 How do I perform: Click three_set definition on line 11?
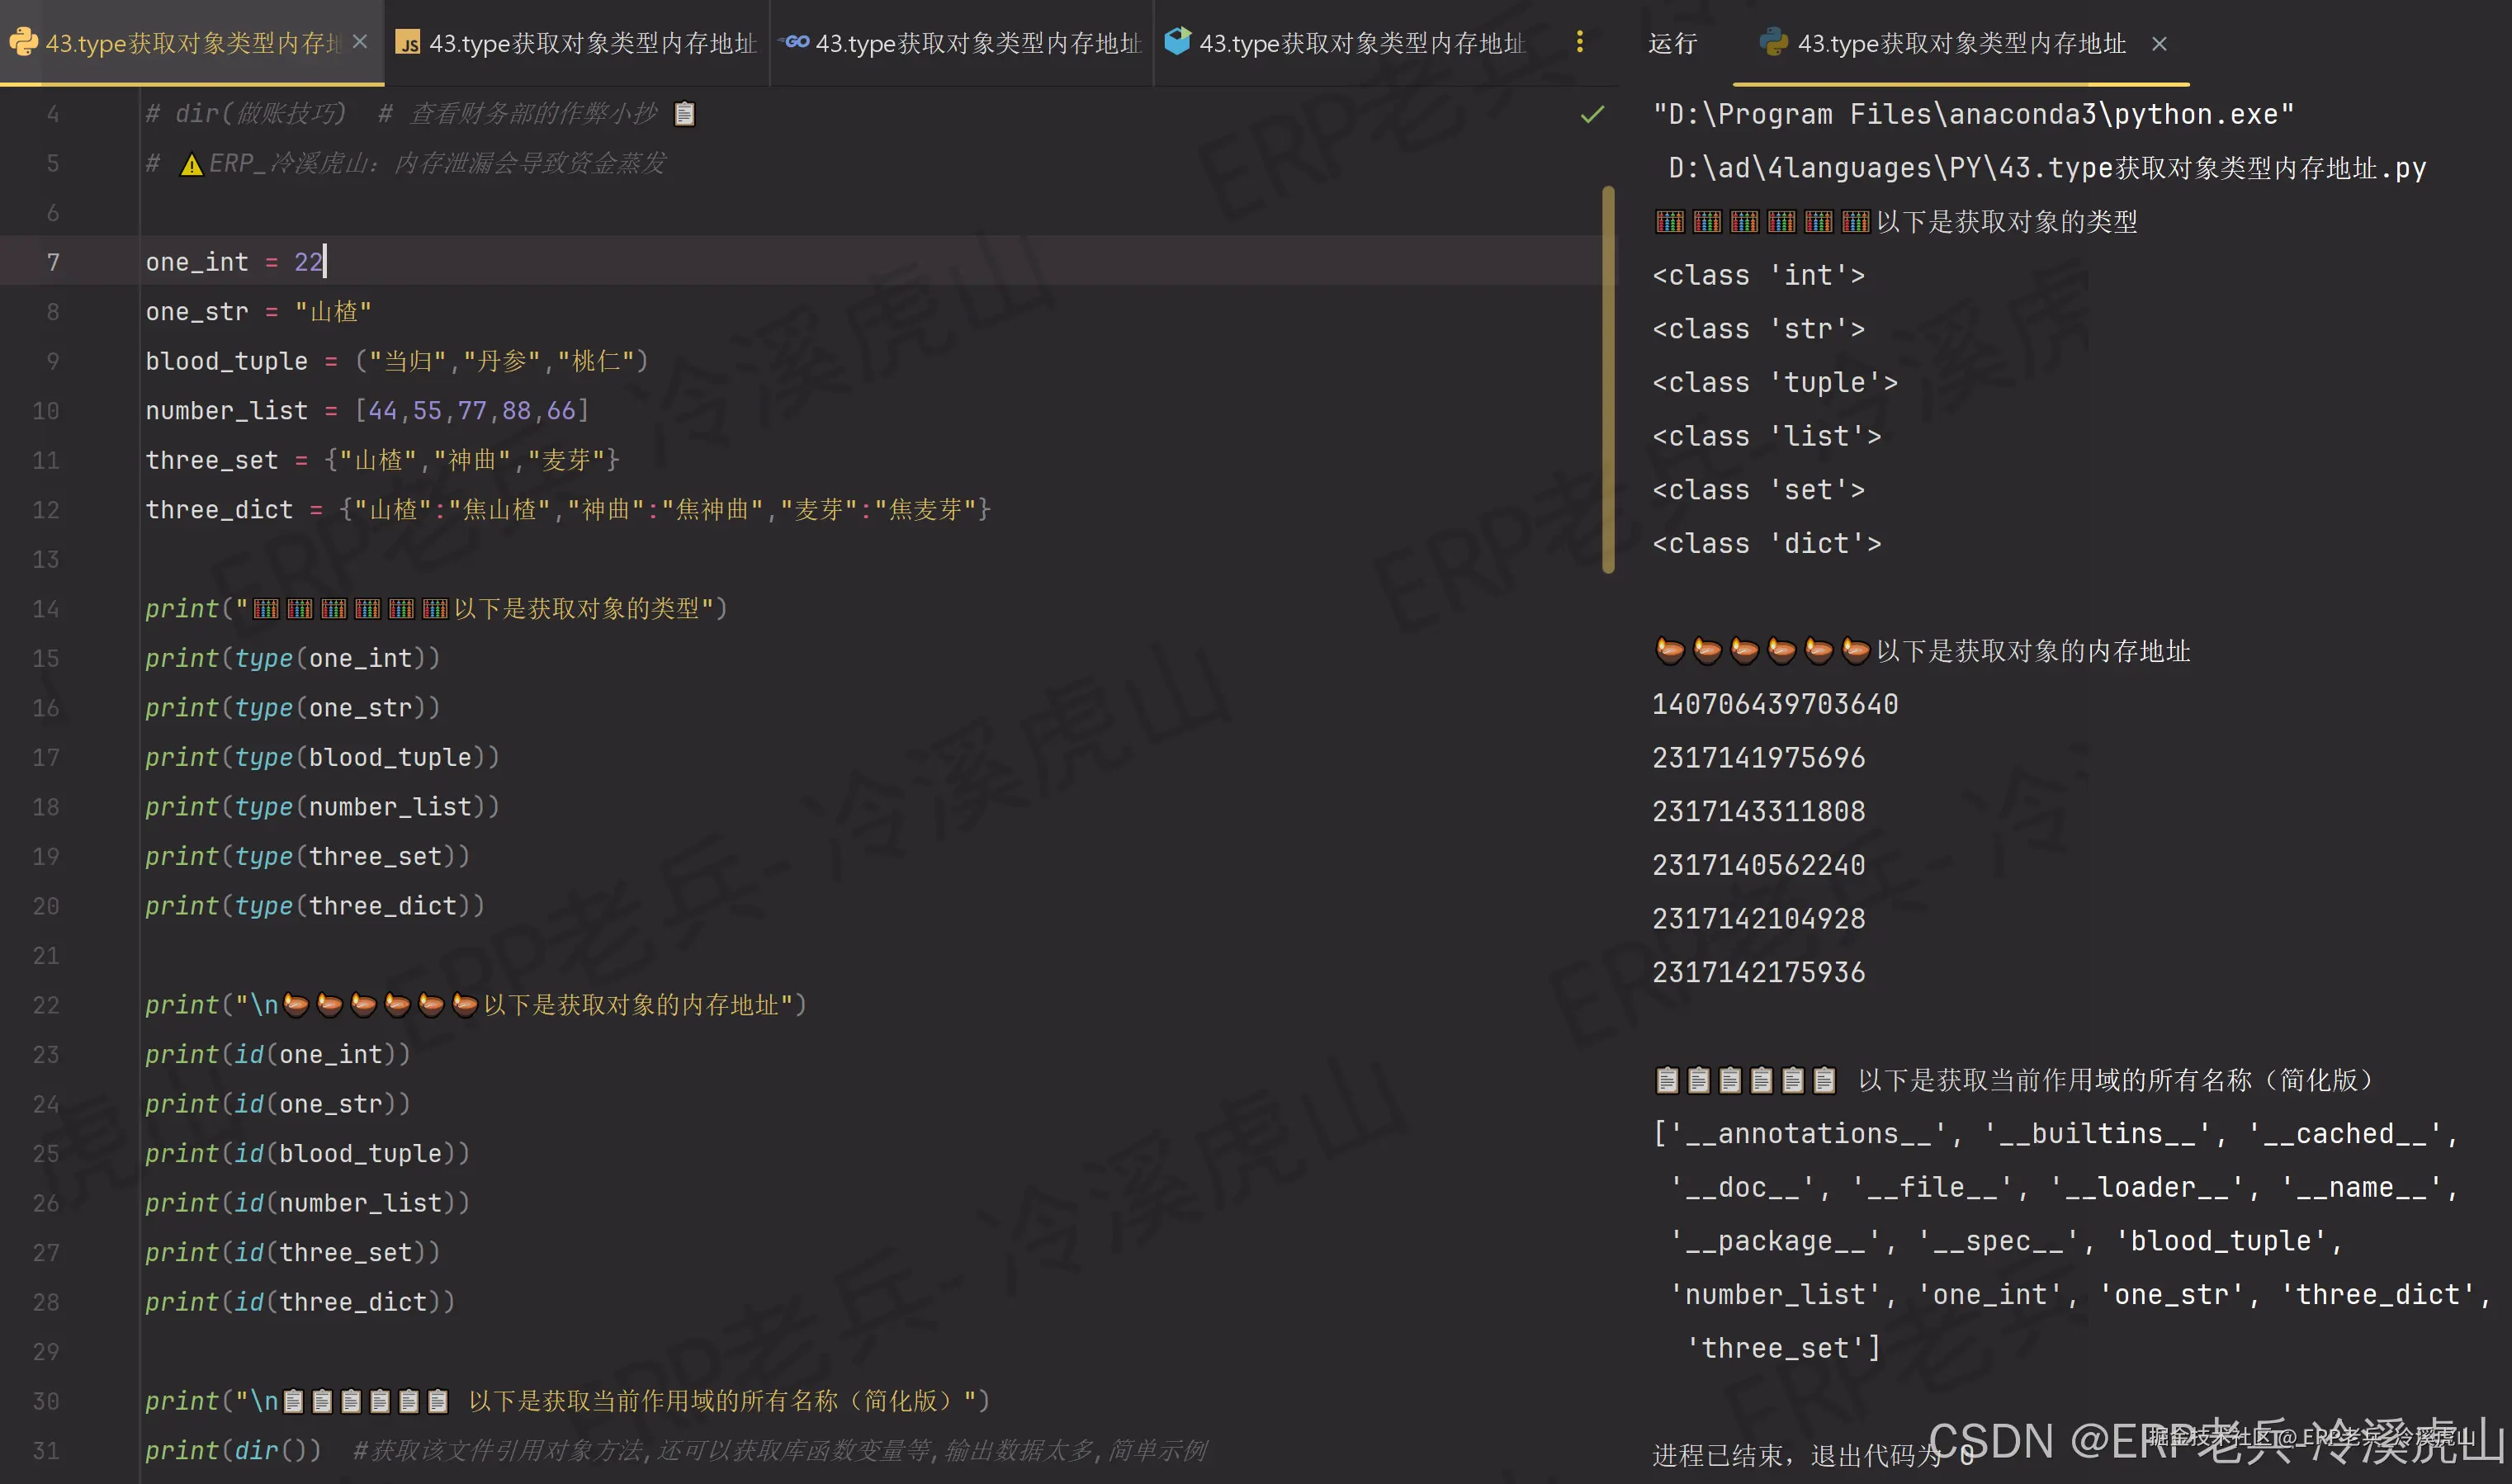tap(383, 460)
